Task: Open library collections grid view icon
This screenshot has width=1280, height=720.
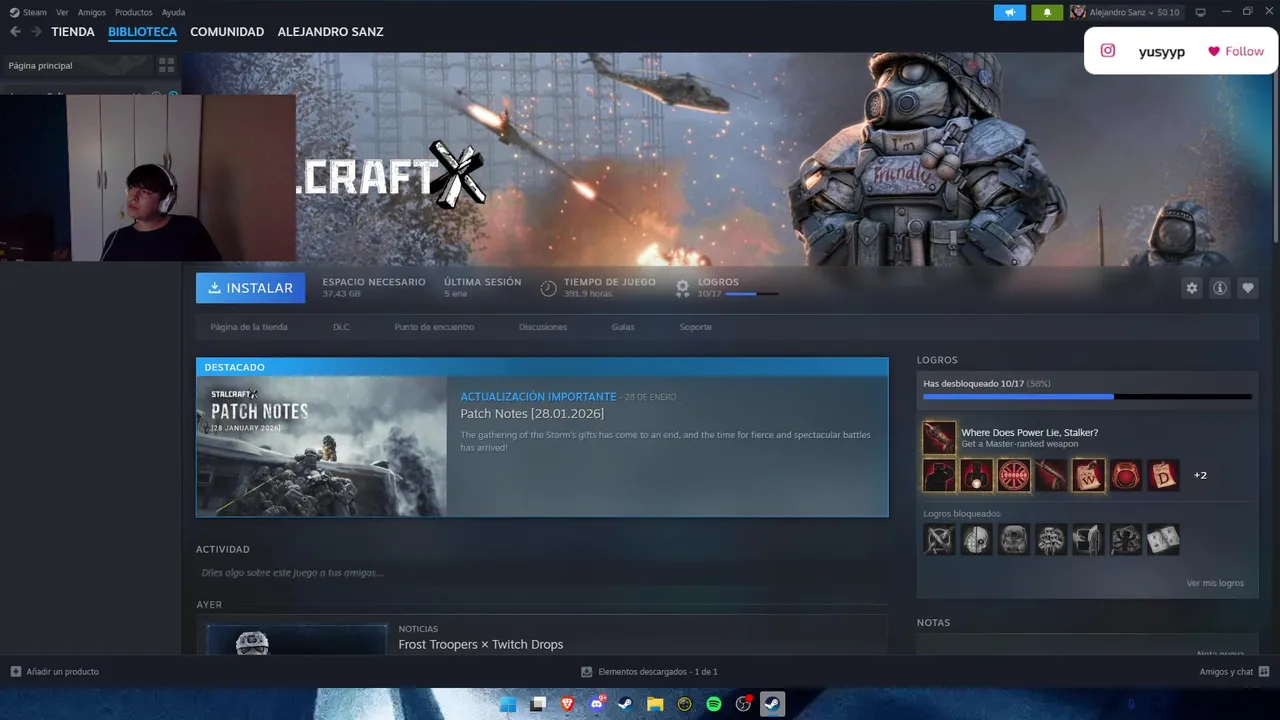Action: click(x=166, y=65)
